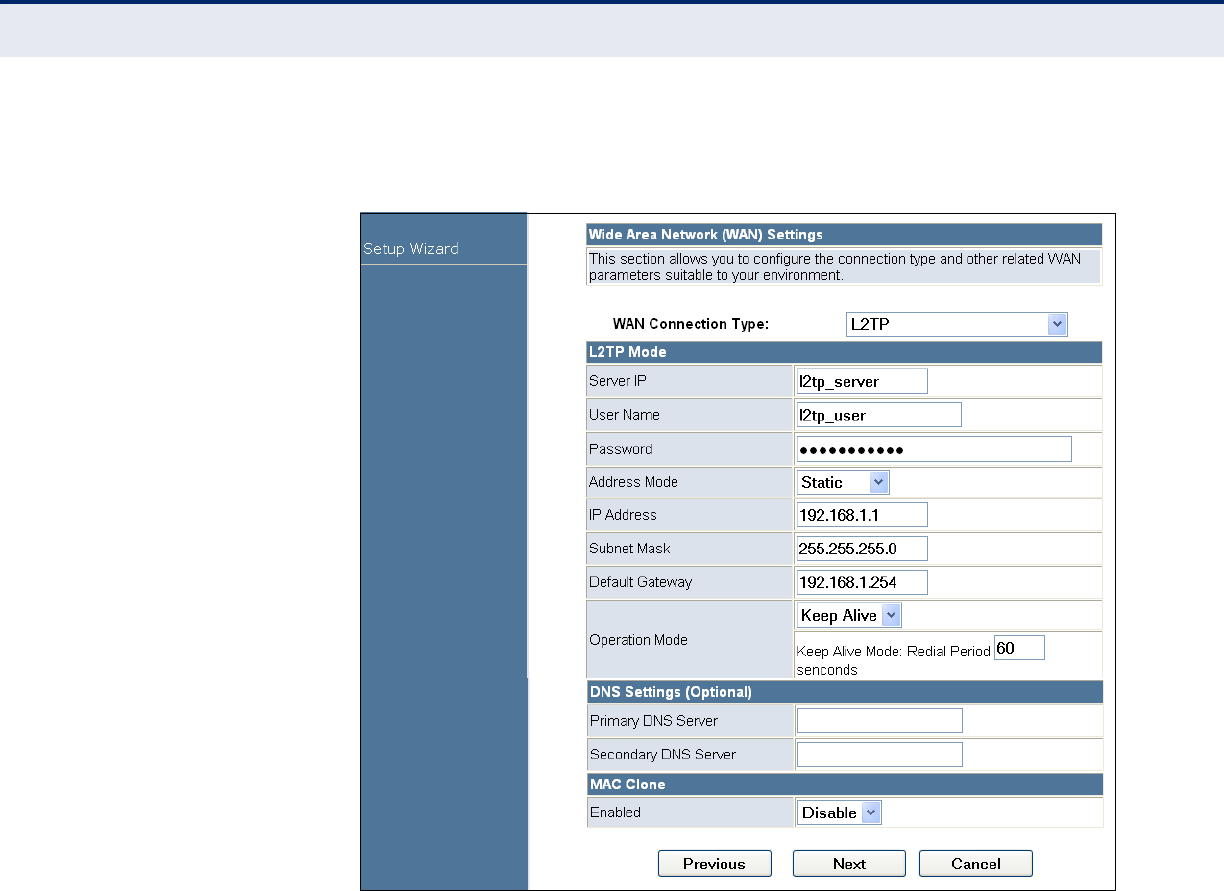Click the IP Address field
The image size is (1224, 891).
(862, 515)
